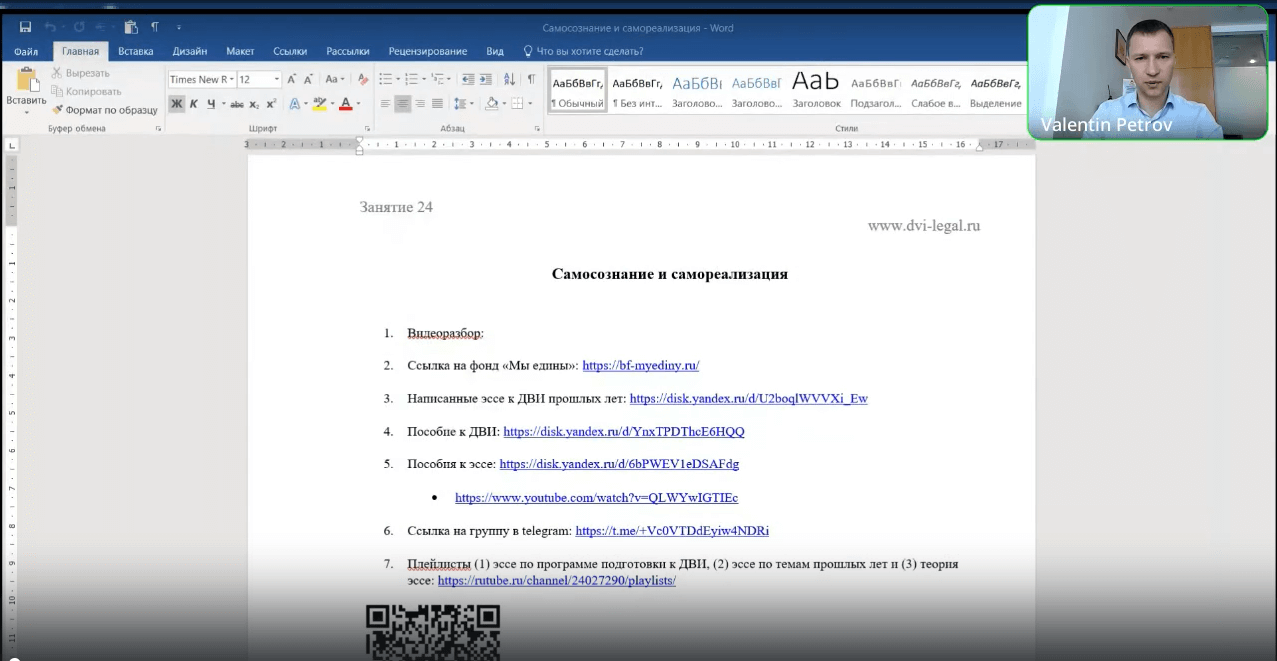Click Копировать to copy selection

(85, 91)
